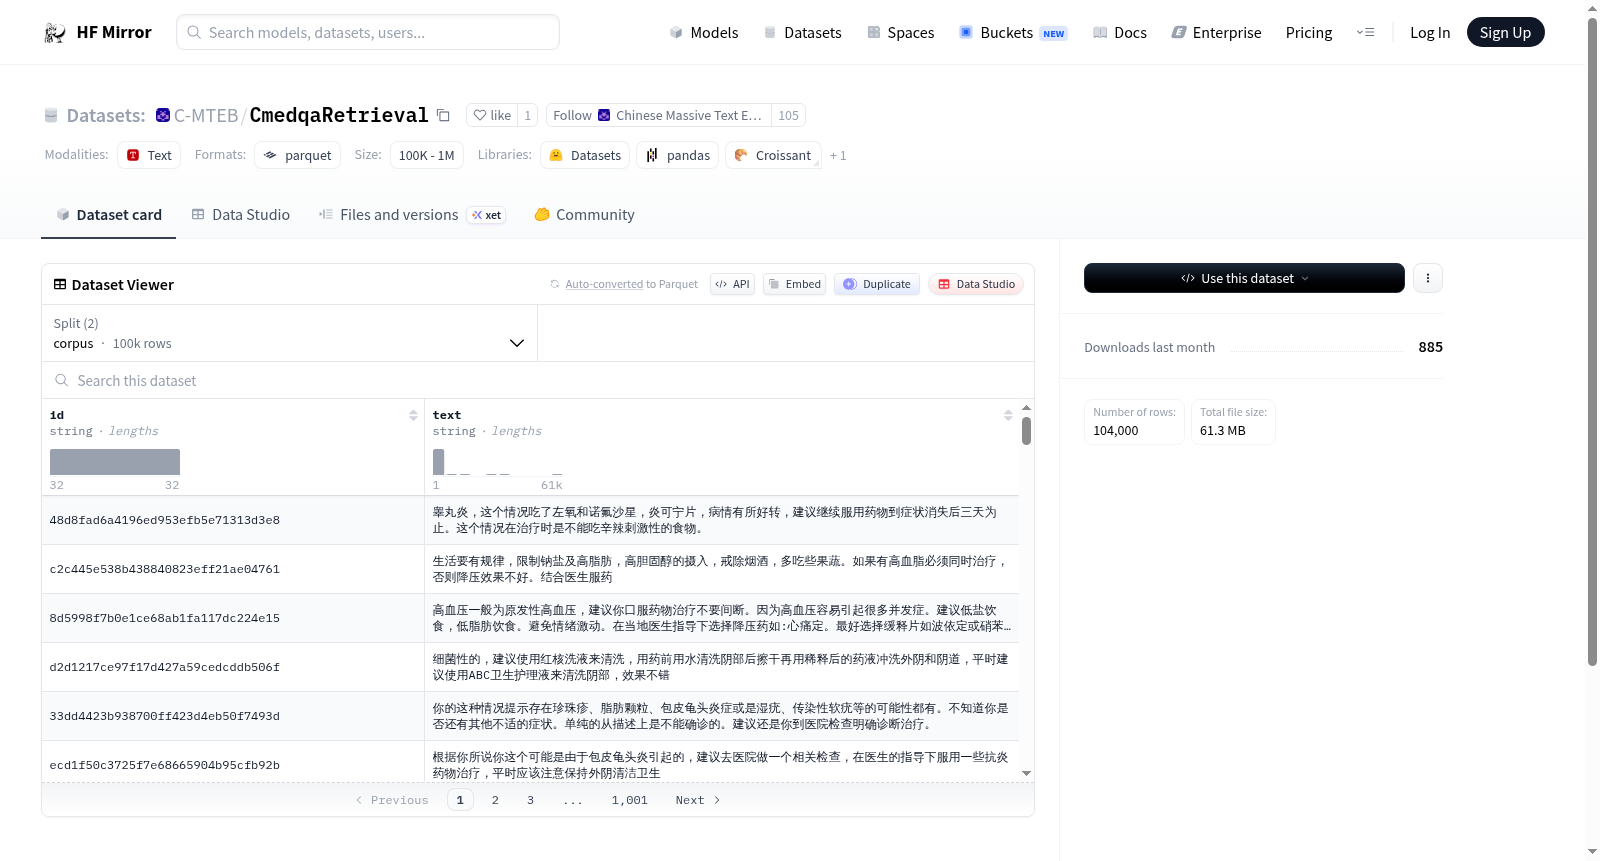1600x861 pixels.
Task: Open Buckets in top navigation
Action: (1012, 32)
